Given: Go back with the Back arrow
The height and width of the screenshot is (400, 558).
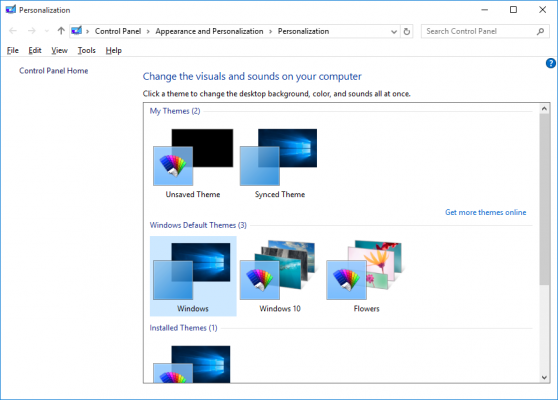Looking at the screenshot, I should [x=13, y=31].
